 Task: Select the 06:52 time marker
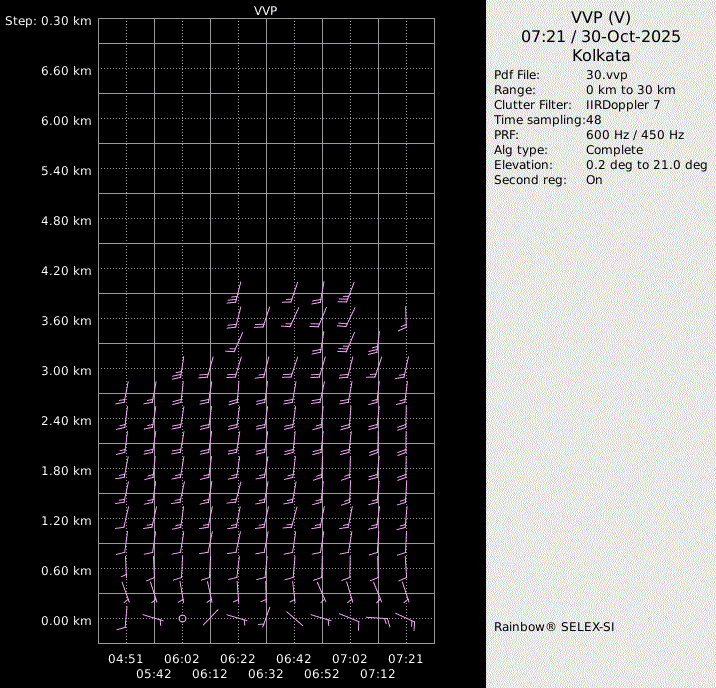(322, 674)
